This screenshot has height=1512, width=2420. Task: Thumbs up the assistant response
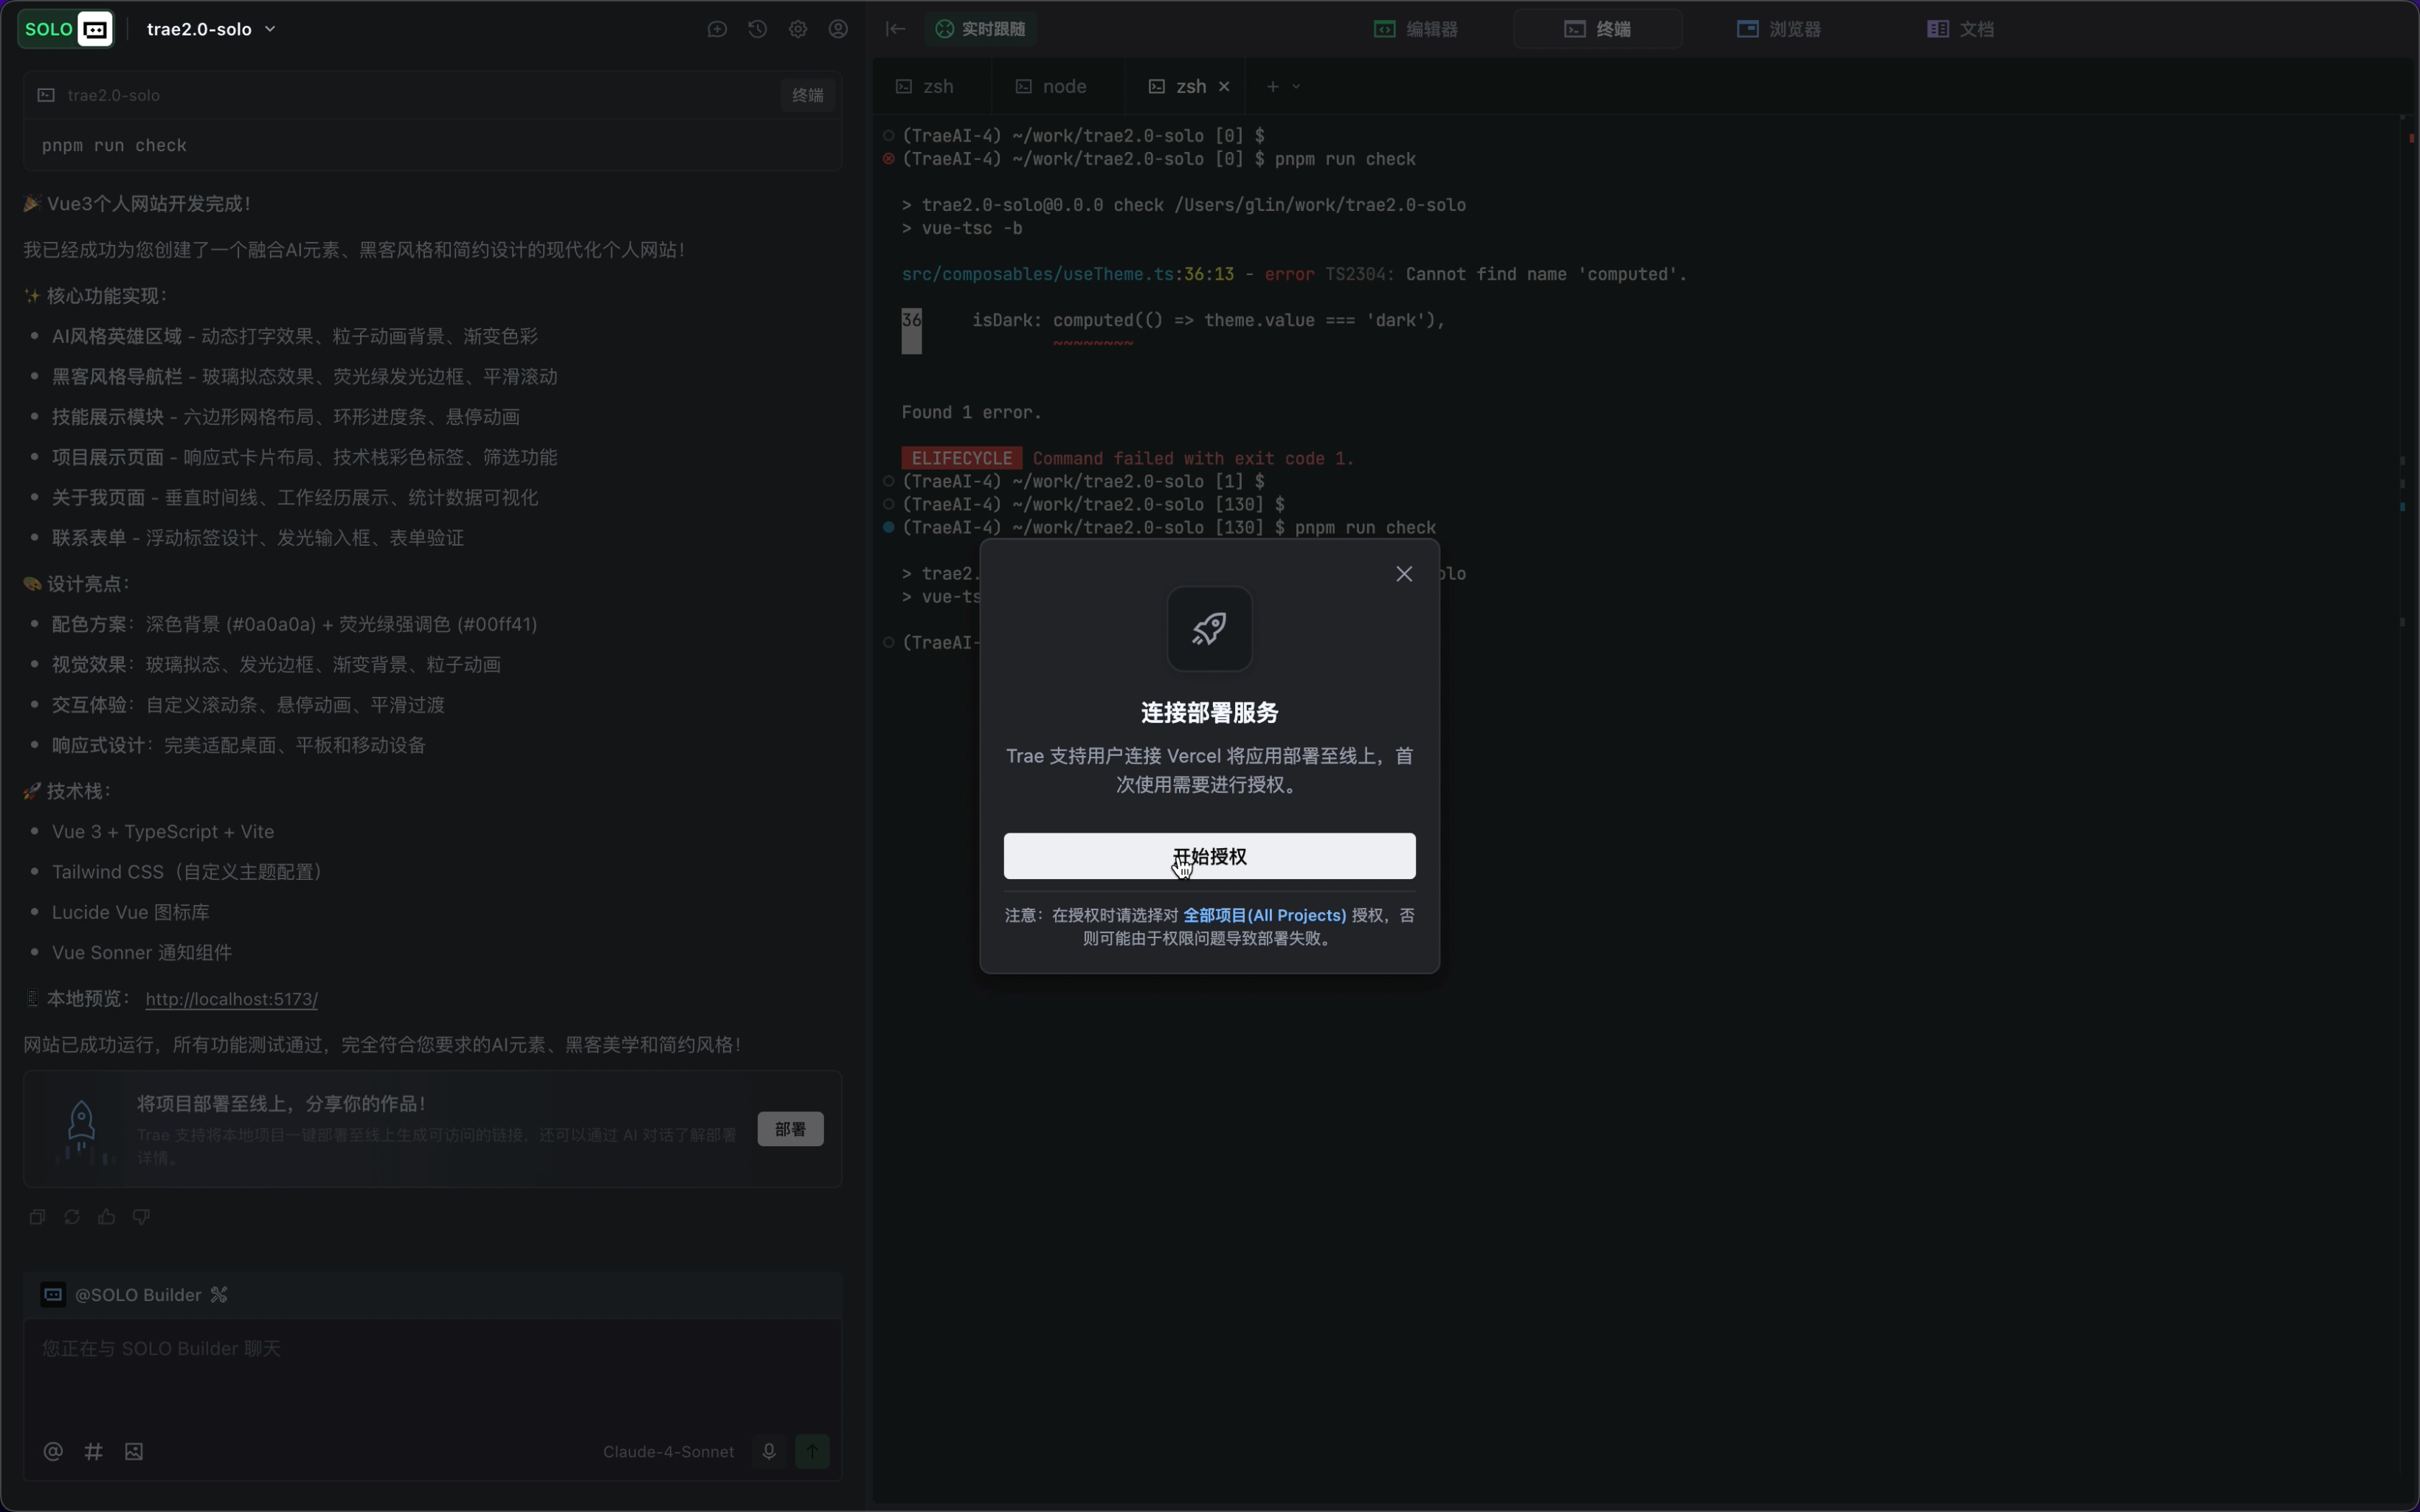coord(107,1217)
